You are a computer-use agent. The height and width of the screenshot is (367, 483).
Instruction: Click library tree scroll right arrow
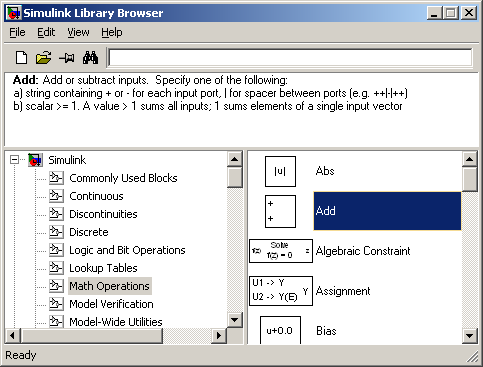(219, 335)
